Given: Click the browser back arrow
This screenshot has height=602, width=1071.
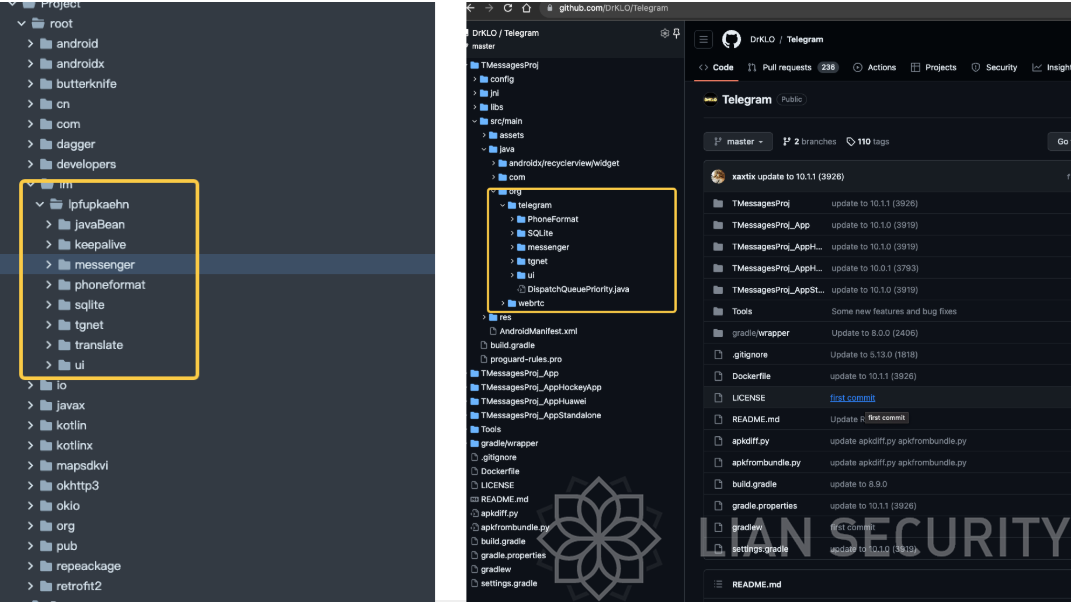Looking at the screenshot, I should pos(471,8).
